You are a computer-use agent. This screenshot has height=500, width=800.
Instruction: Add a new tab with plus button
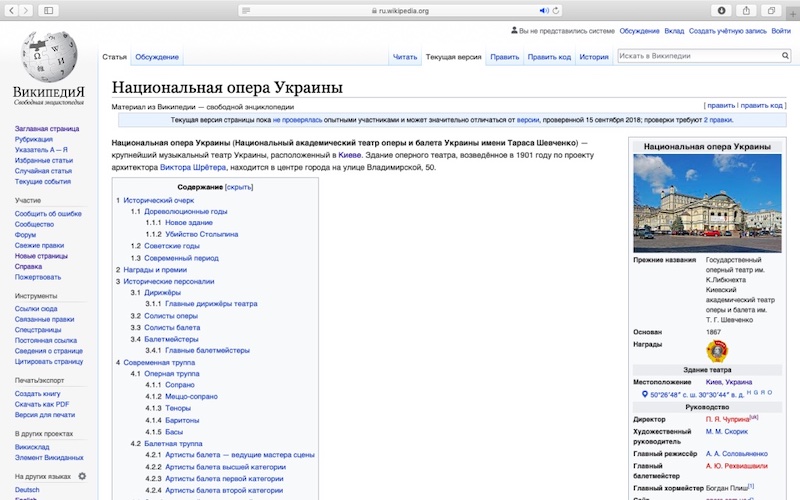(793, 14)
